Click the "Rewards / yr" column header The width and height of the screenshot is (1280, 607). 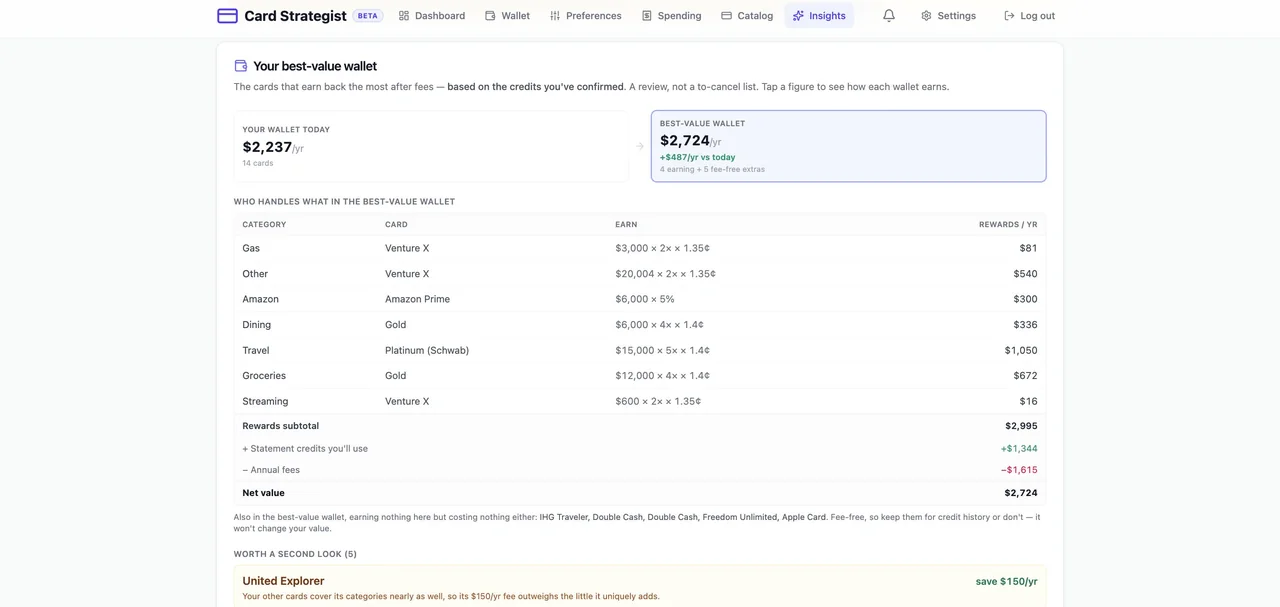coord(1008,225)
